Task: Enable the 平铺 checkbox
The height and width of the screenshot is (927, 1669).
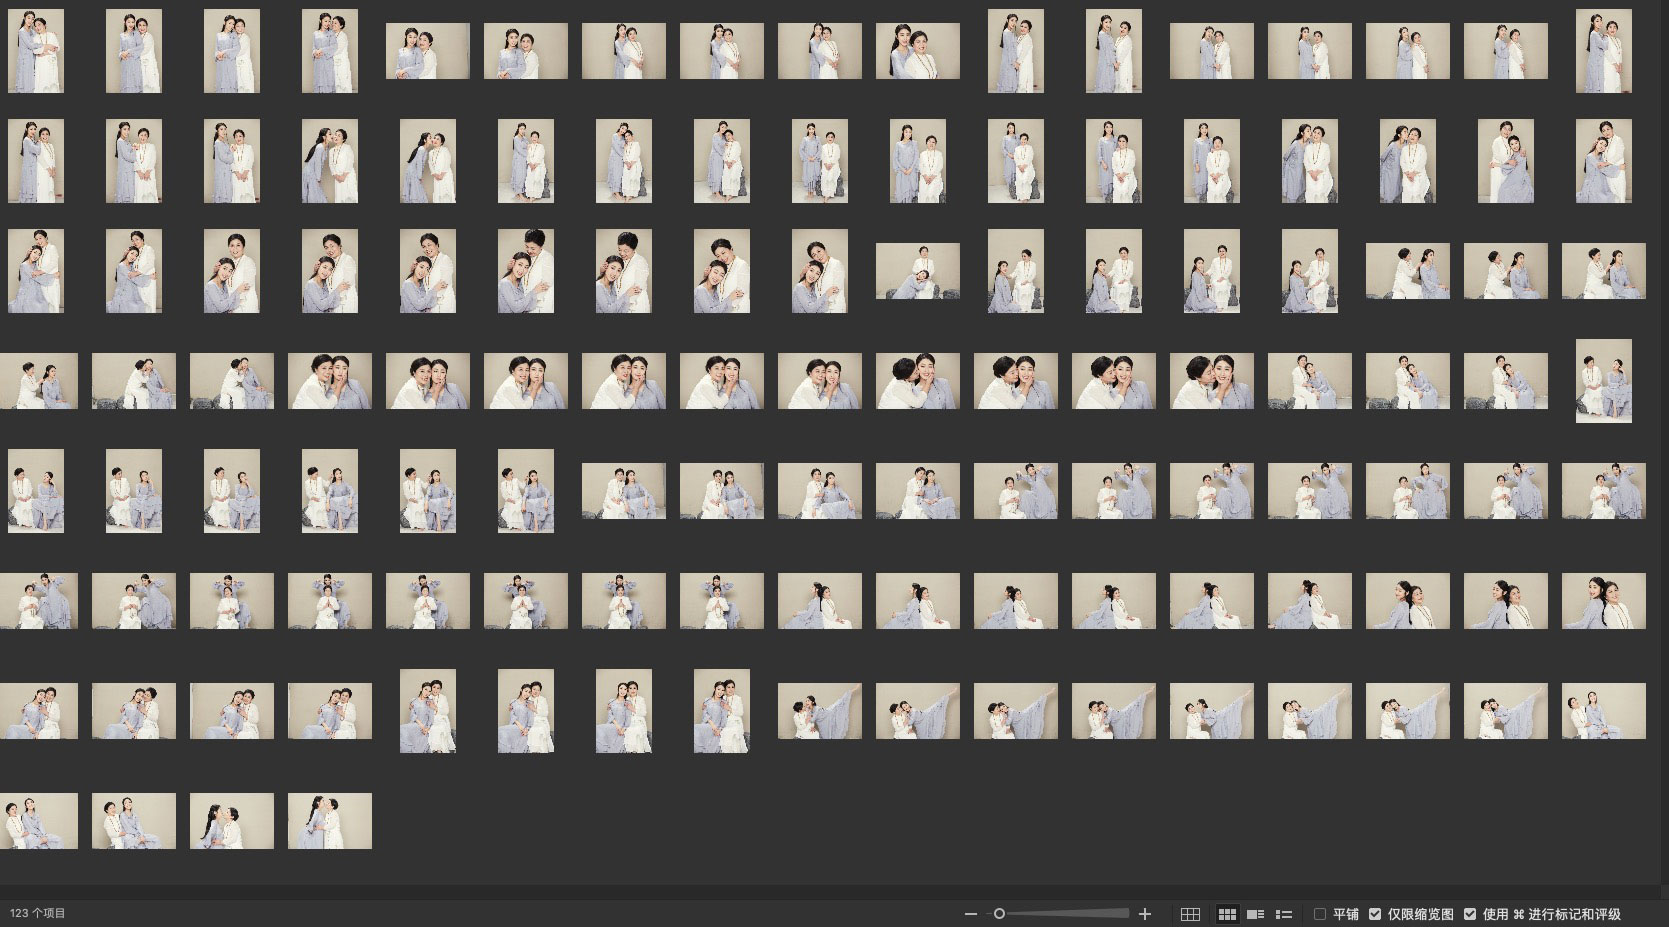Action: 1320,914
